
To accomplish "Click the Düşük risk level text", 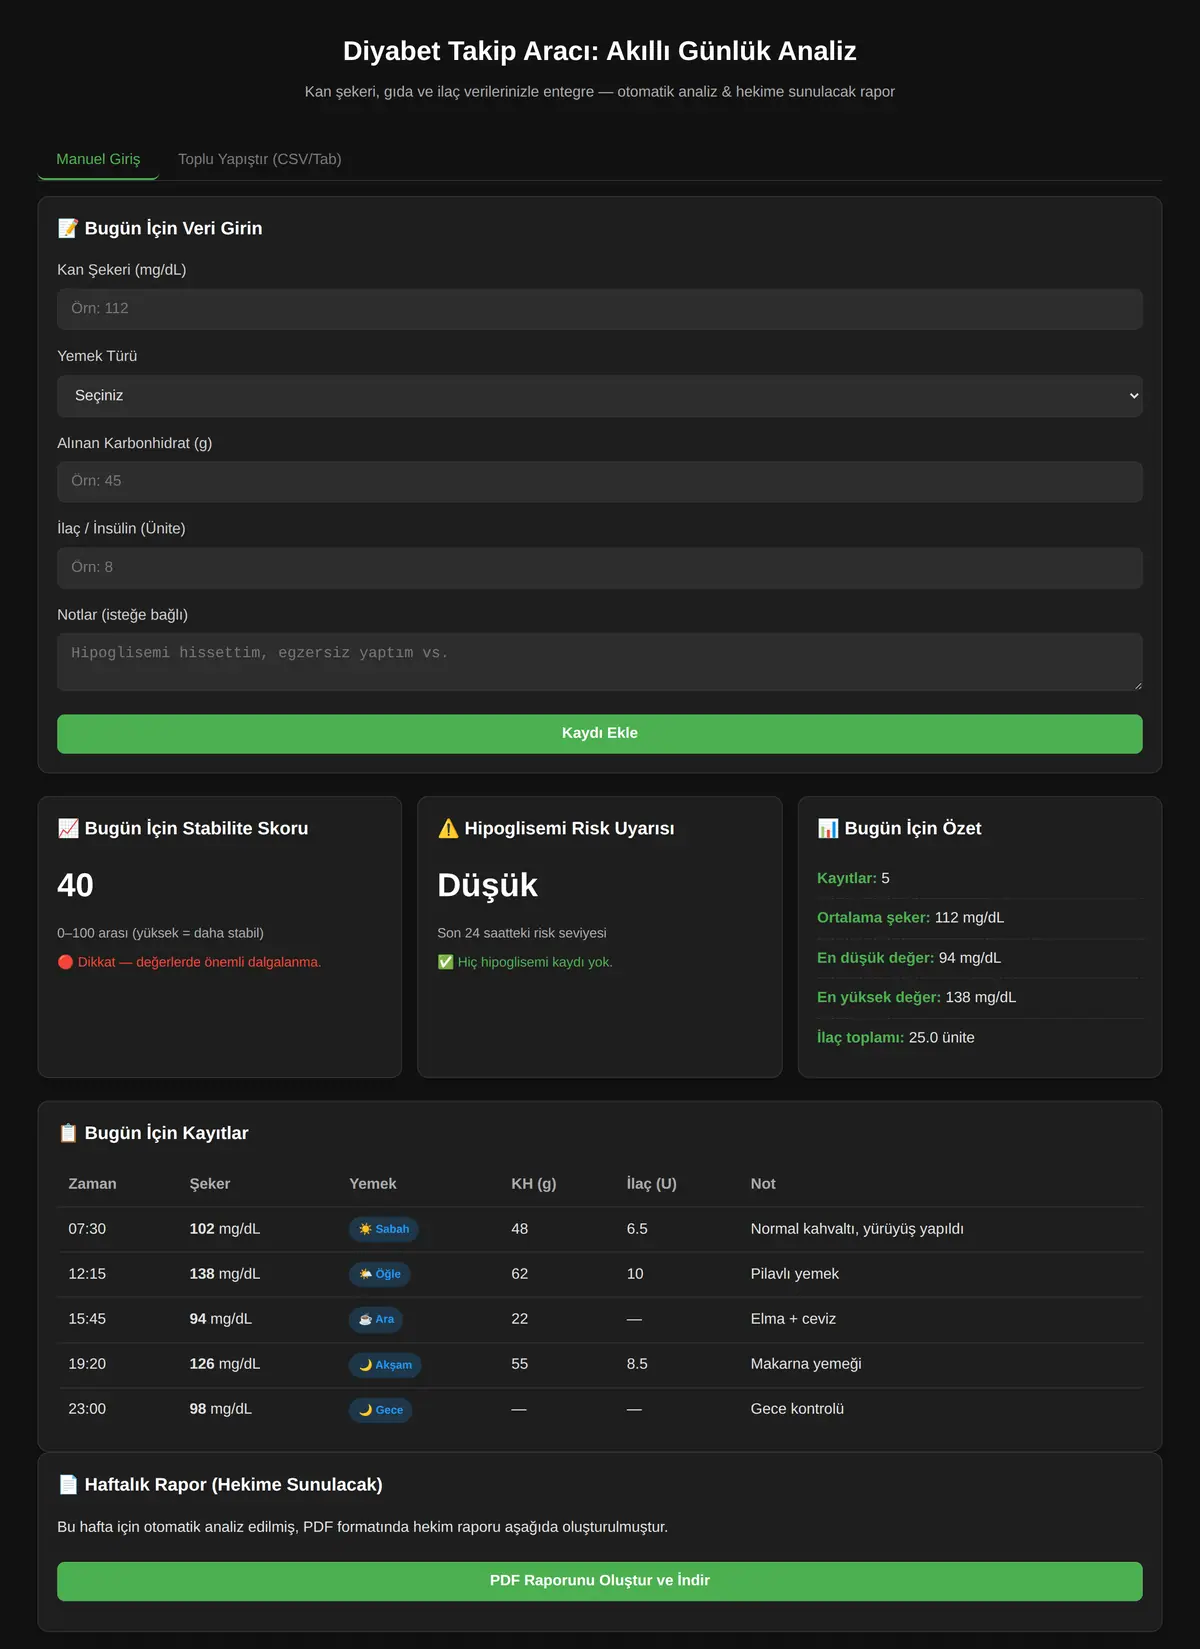I will coord(488,885).
